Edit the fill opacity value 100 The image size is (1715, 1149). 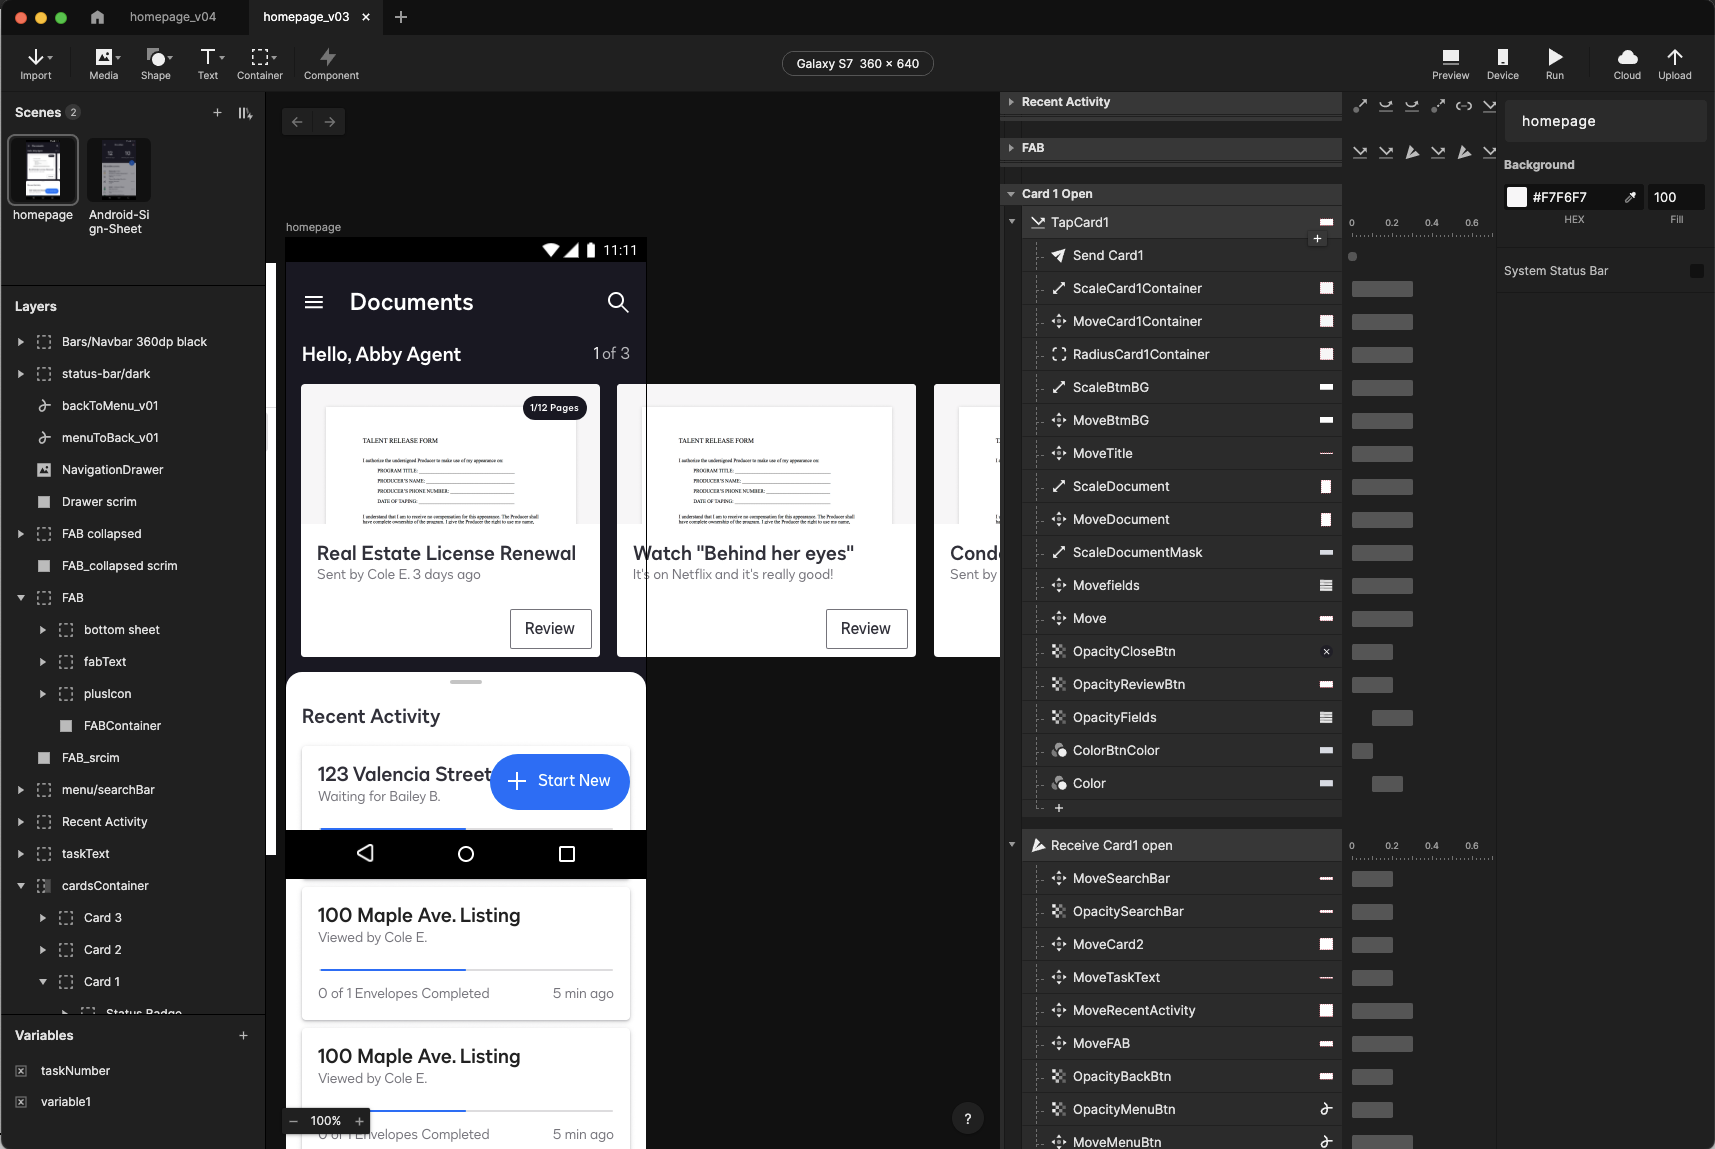point(1676,197)
